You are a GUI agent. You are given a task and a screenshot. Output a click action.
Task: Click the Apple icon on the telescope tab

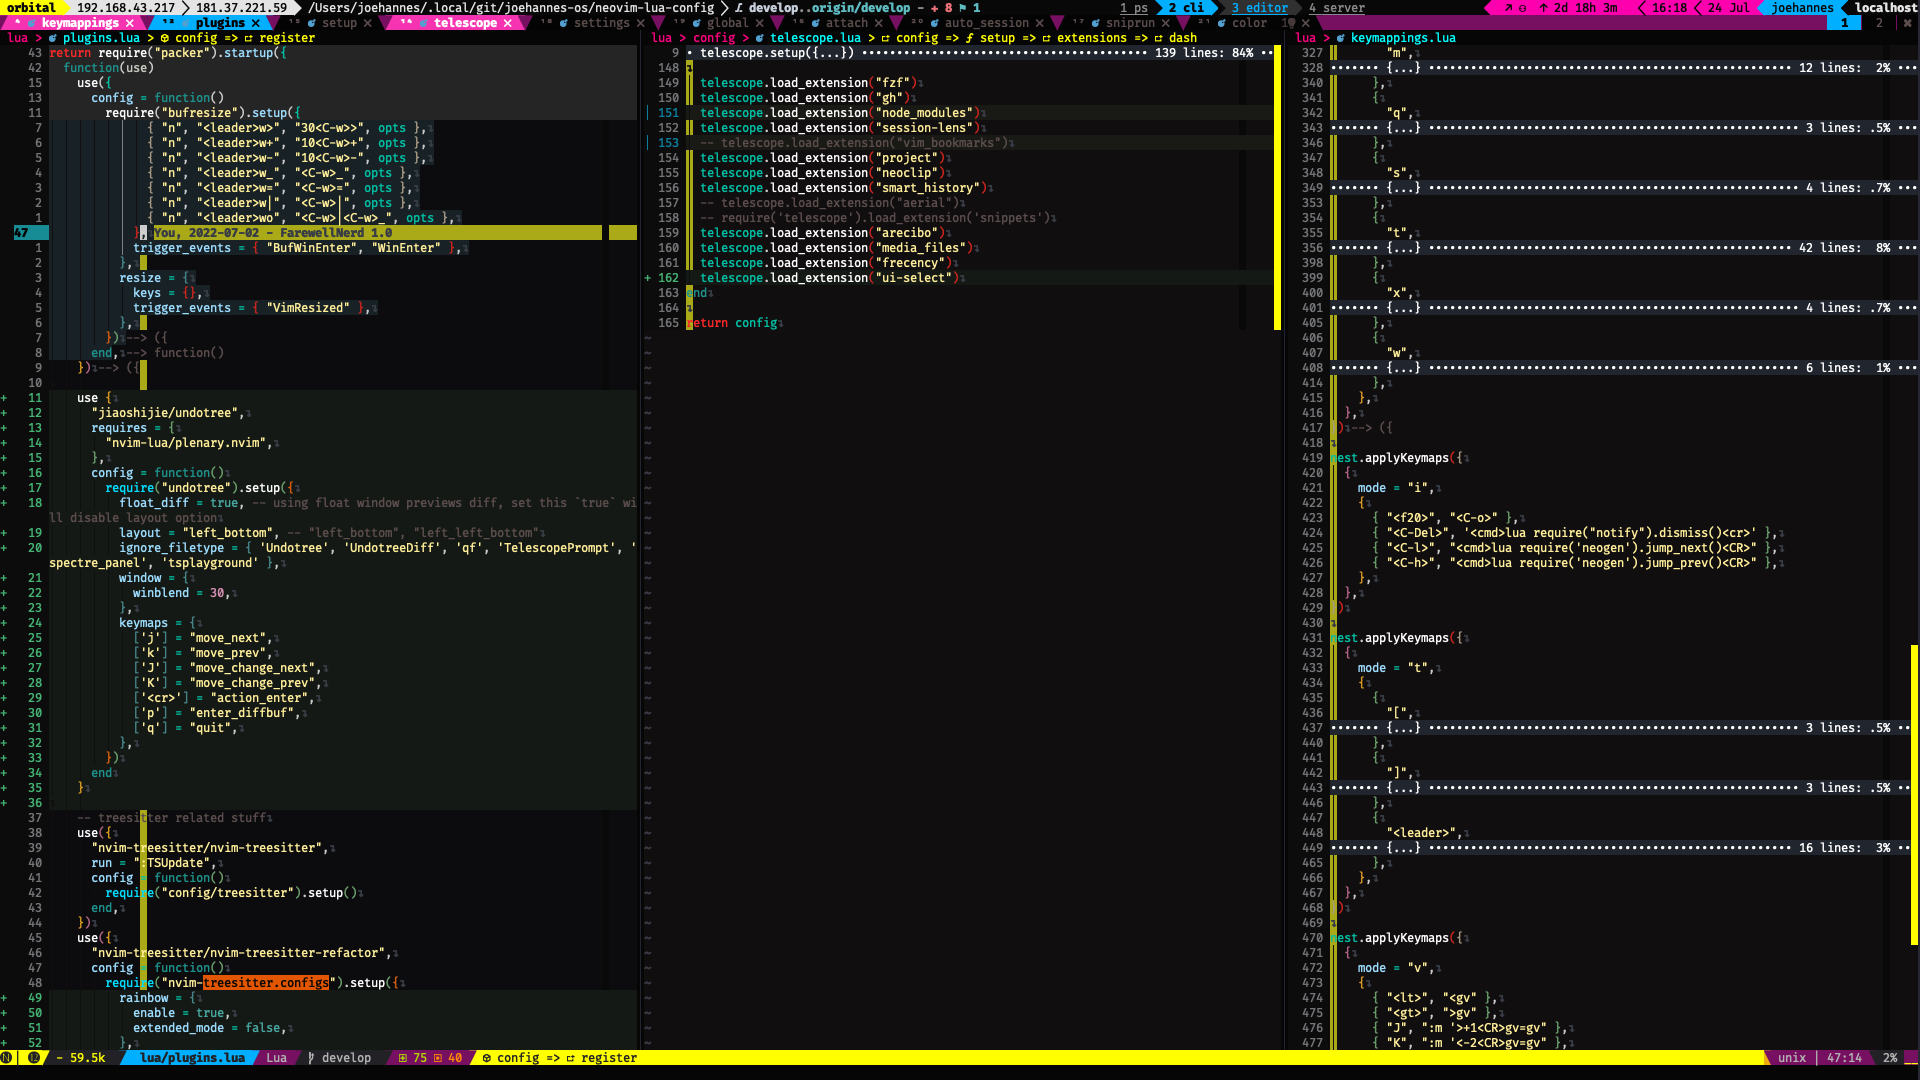(424, 22)
